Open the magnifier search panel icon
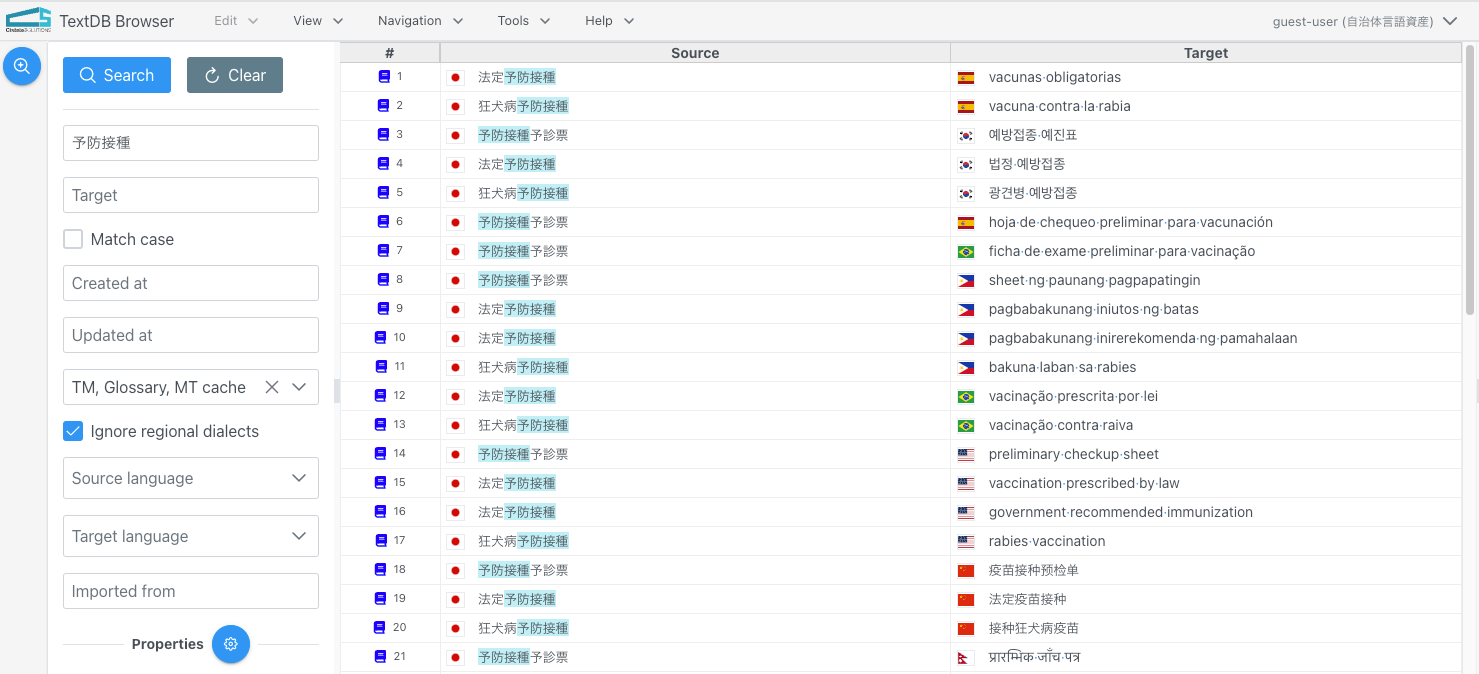1479x674 pixels. point(21,66)
